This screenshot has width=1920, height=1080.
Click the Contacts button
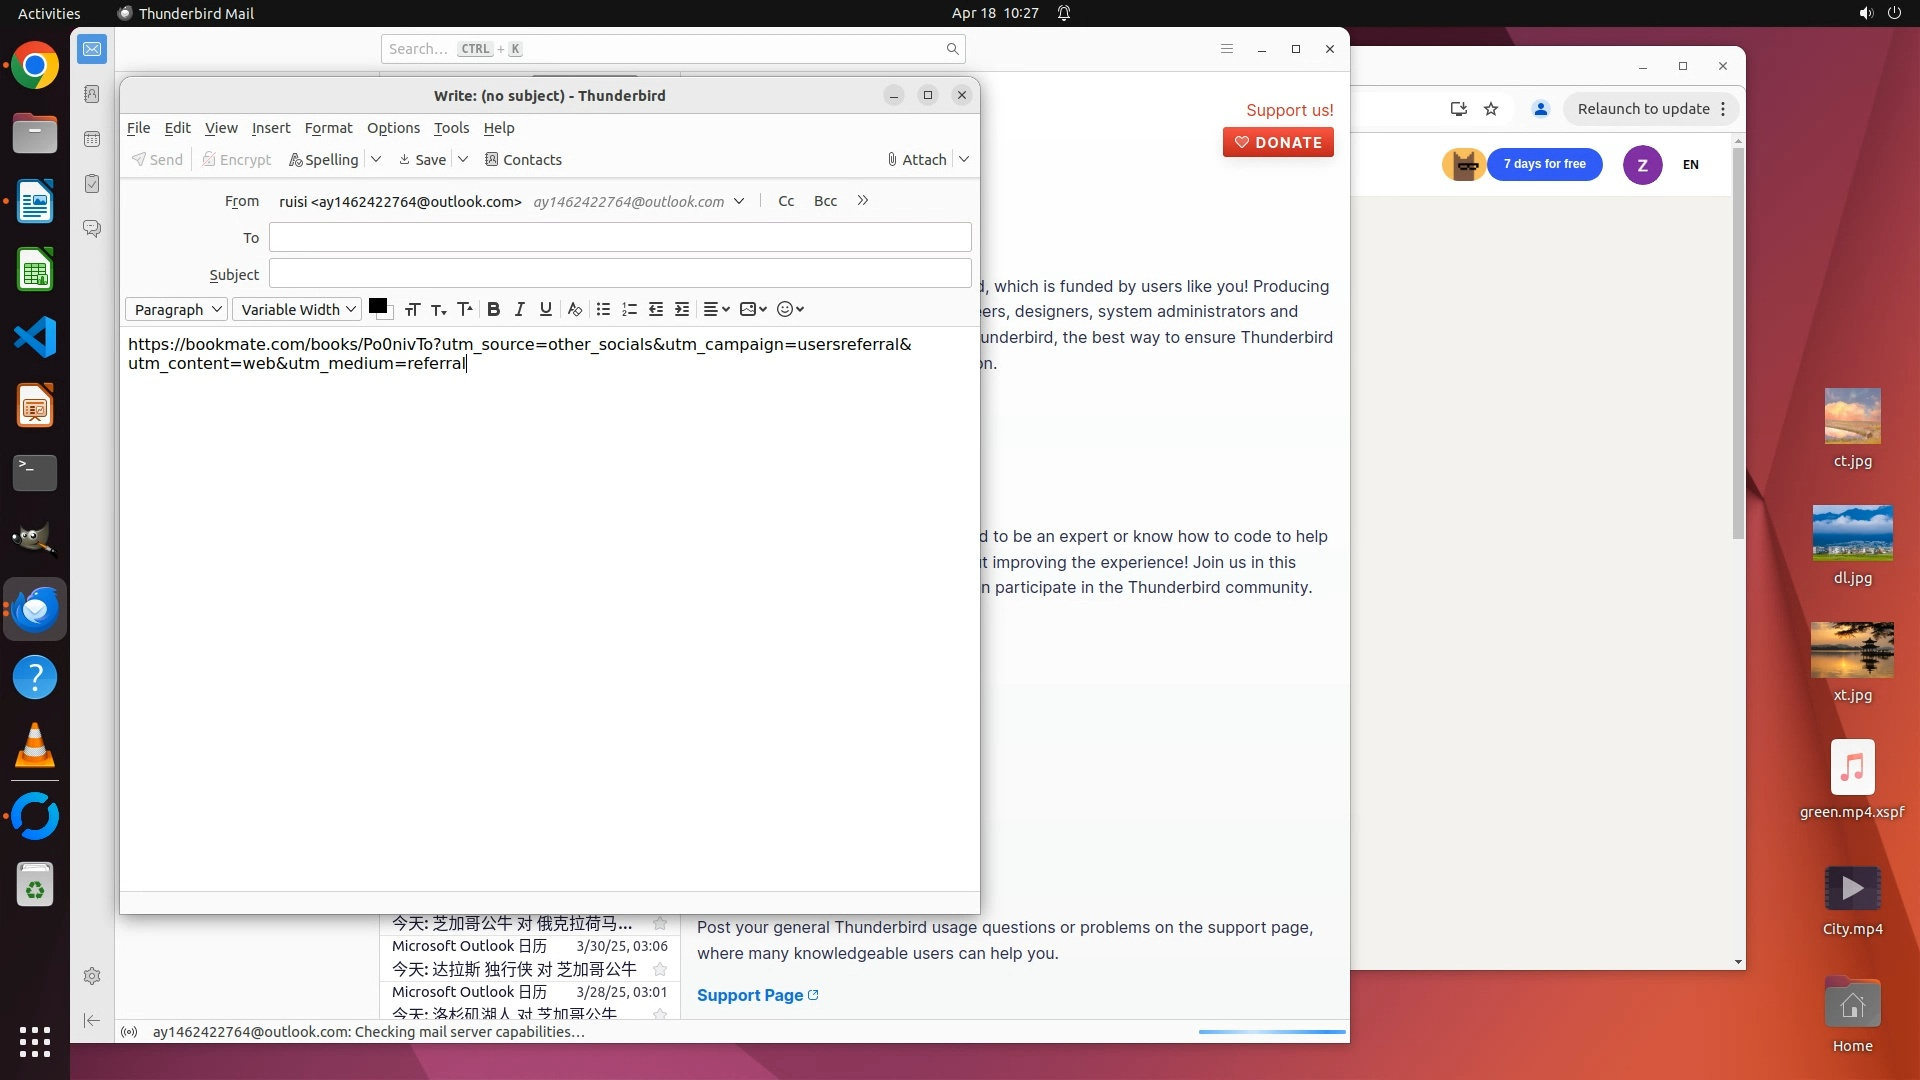pos(523,160)
